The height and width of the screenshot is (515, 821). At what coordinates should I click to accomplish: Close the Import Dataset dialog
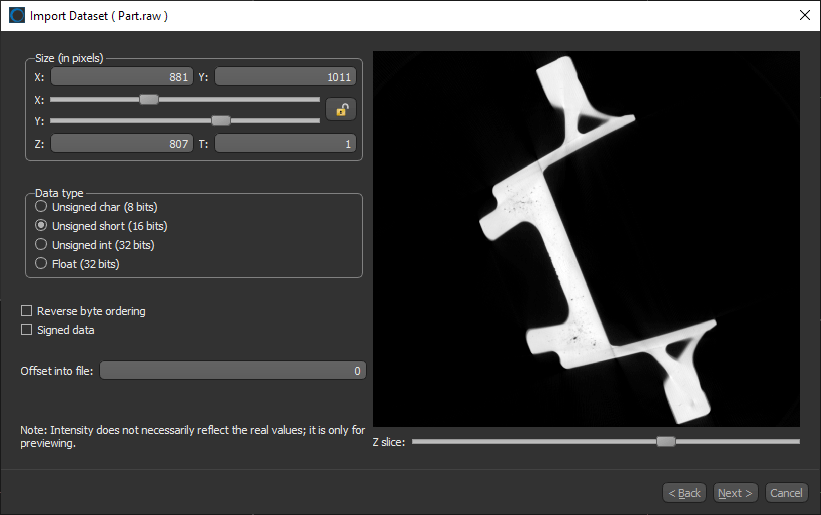tap(804, 15)
